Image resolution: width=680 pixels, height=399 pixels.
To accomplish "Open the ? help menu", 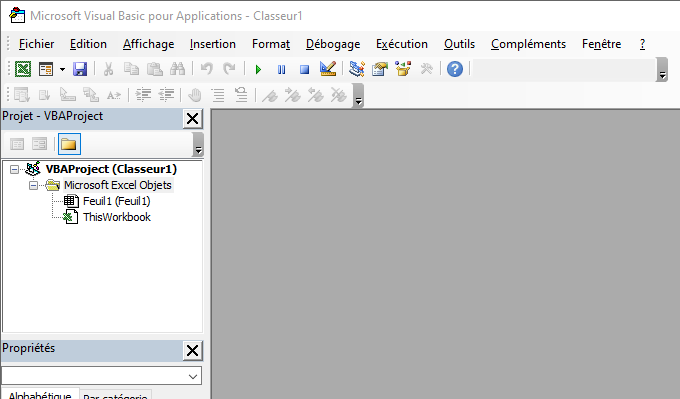I will (x=642, y=44).
